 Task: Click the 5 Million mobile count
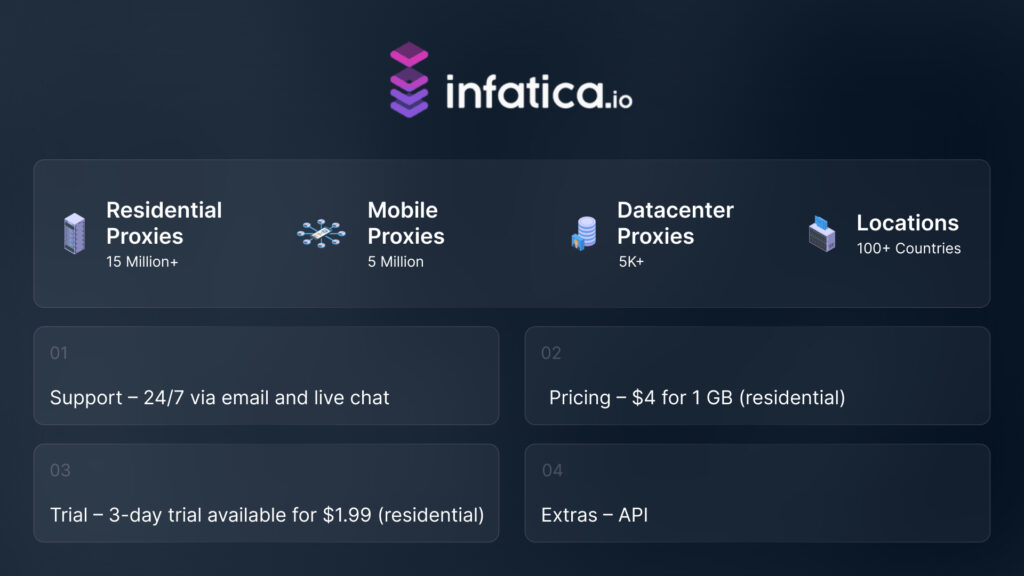click(395, 262)
